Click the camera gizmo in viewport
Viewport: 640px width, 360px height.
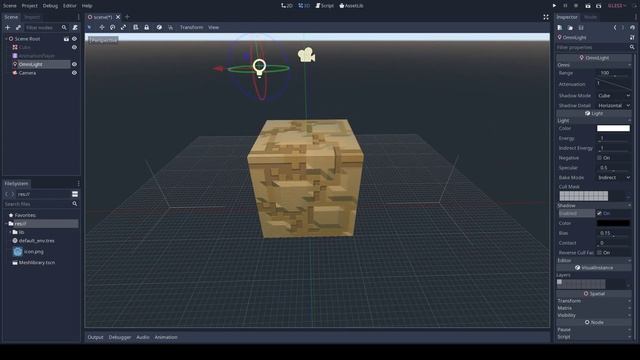306,55
